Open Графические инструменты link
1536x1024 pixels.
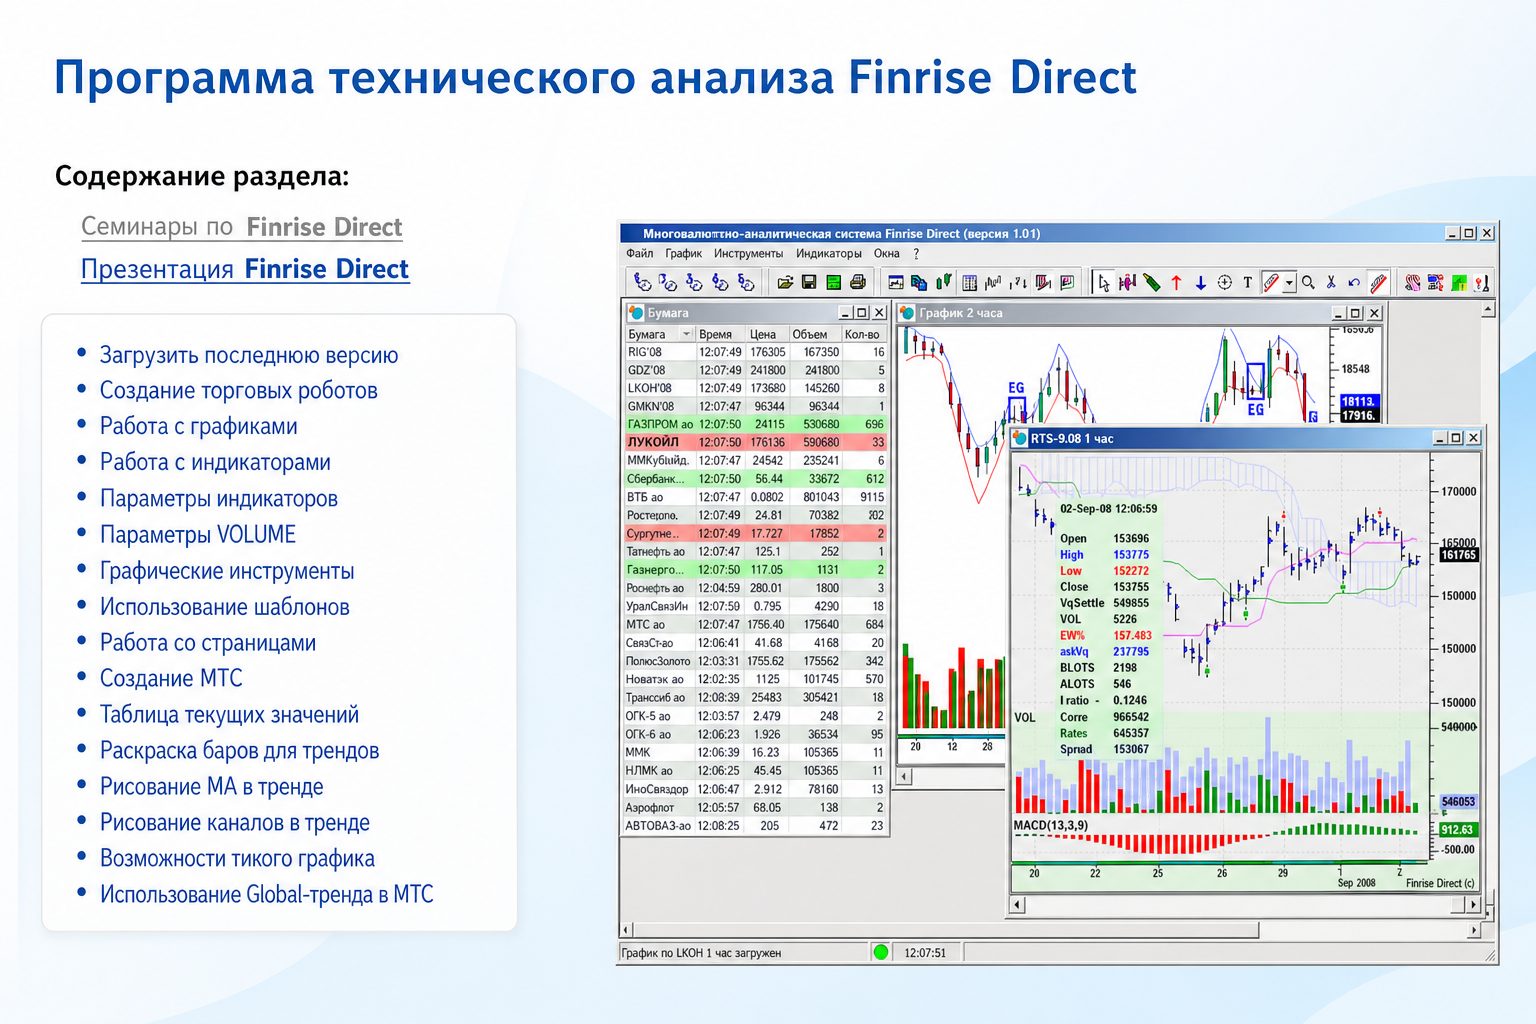(227, 571)
